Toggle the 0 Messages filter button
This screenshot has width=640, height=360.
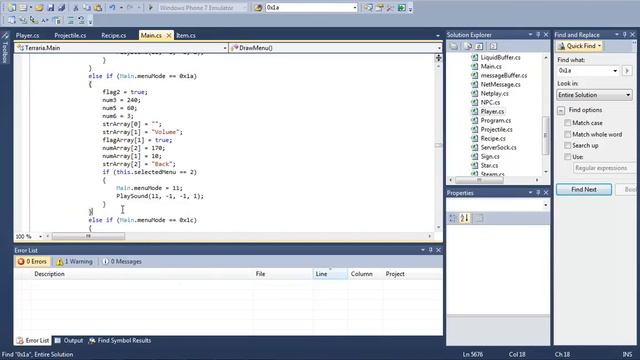(122, 262)
